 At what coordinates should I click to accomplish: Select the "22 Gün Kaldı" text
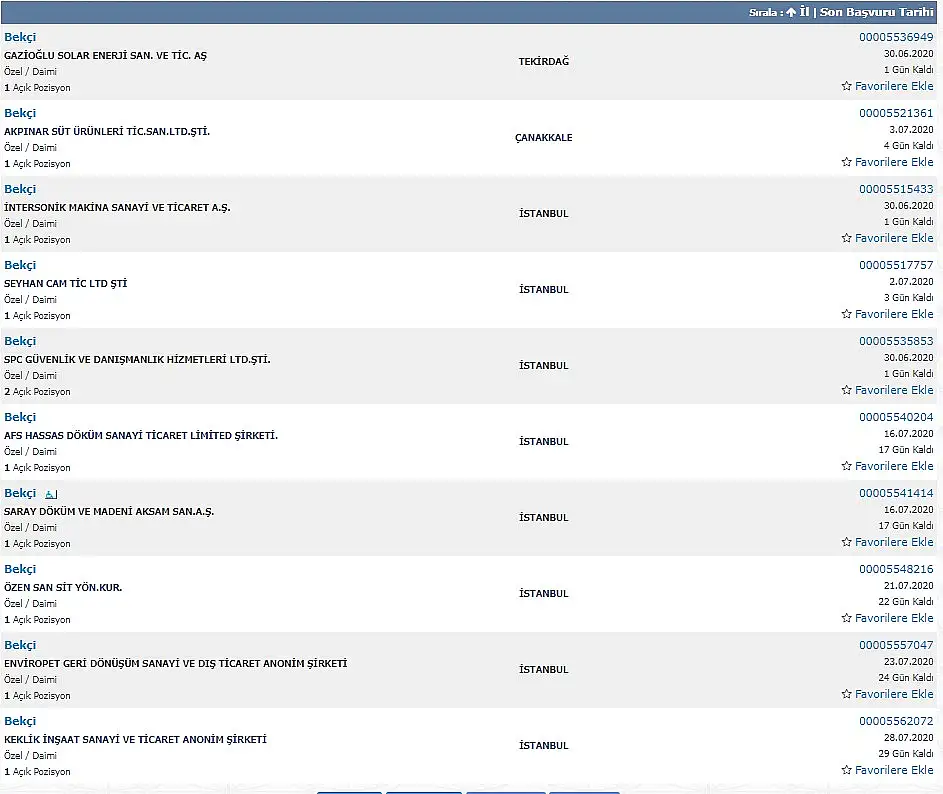coord(906,602)
